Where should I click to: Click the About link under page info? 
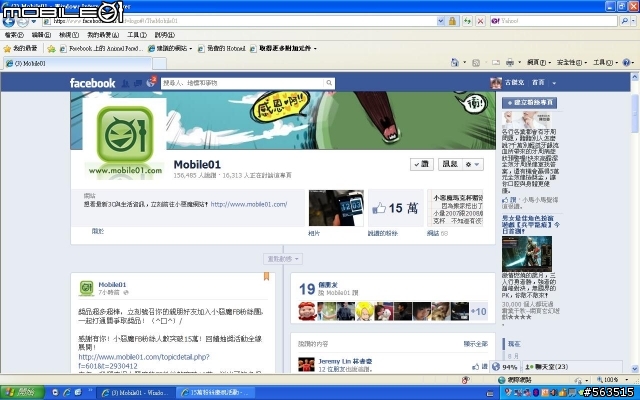tap(98, 231)
